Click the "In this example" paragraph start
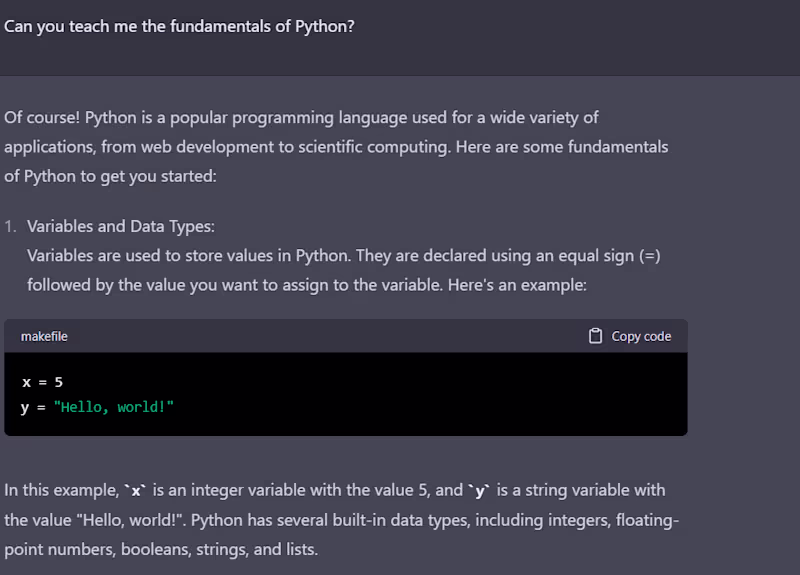 (x=58, y=490)
